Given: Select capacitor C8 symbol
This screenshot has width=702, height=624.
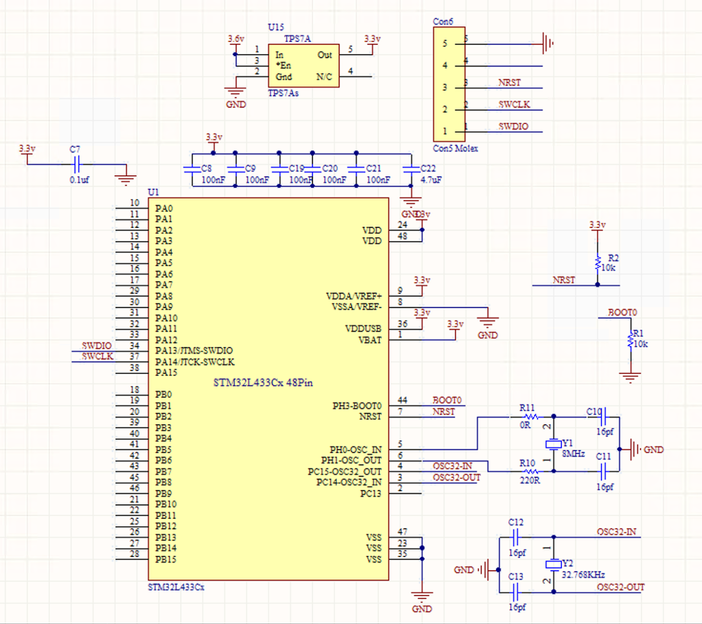Looking at the screenshot, I should [x=192, y=169].
